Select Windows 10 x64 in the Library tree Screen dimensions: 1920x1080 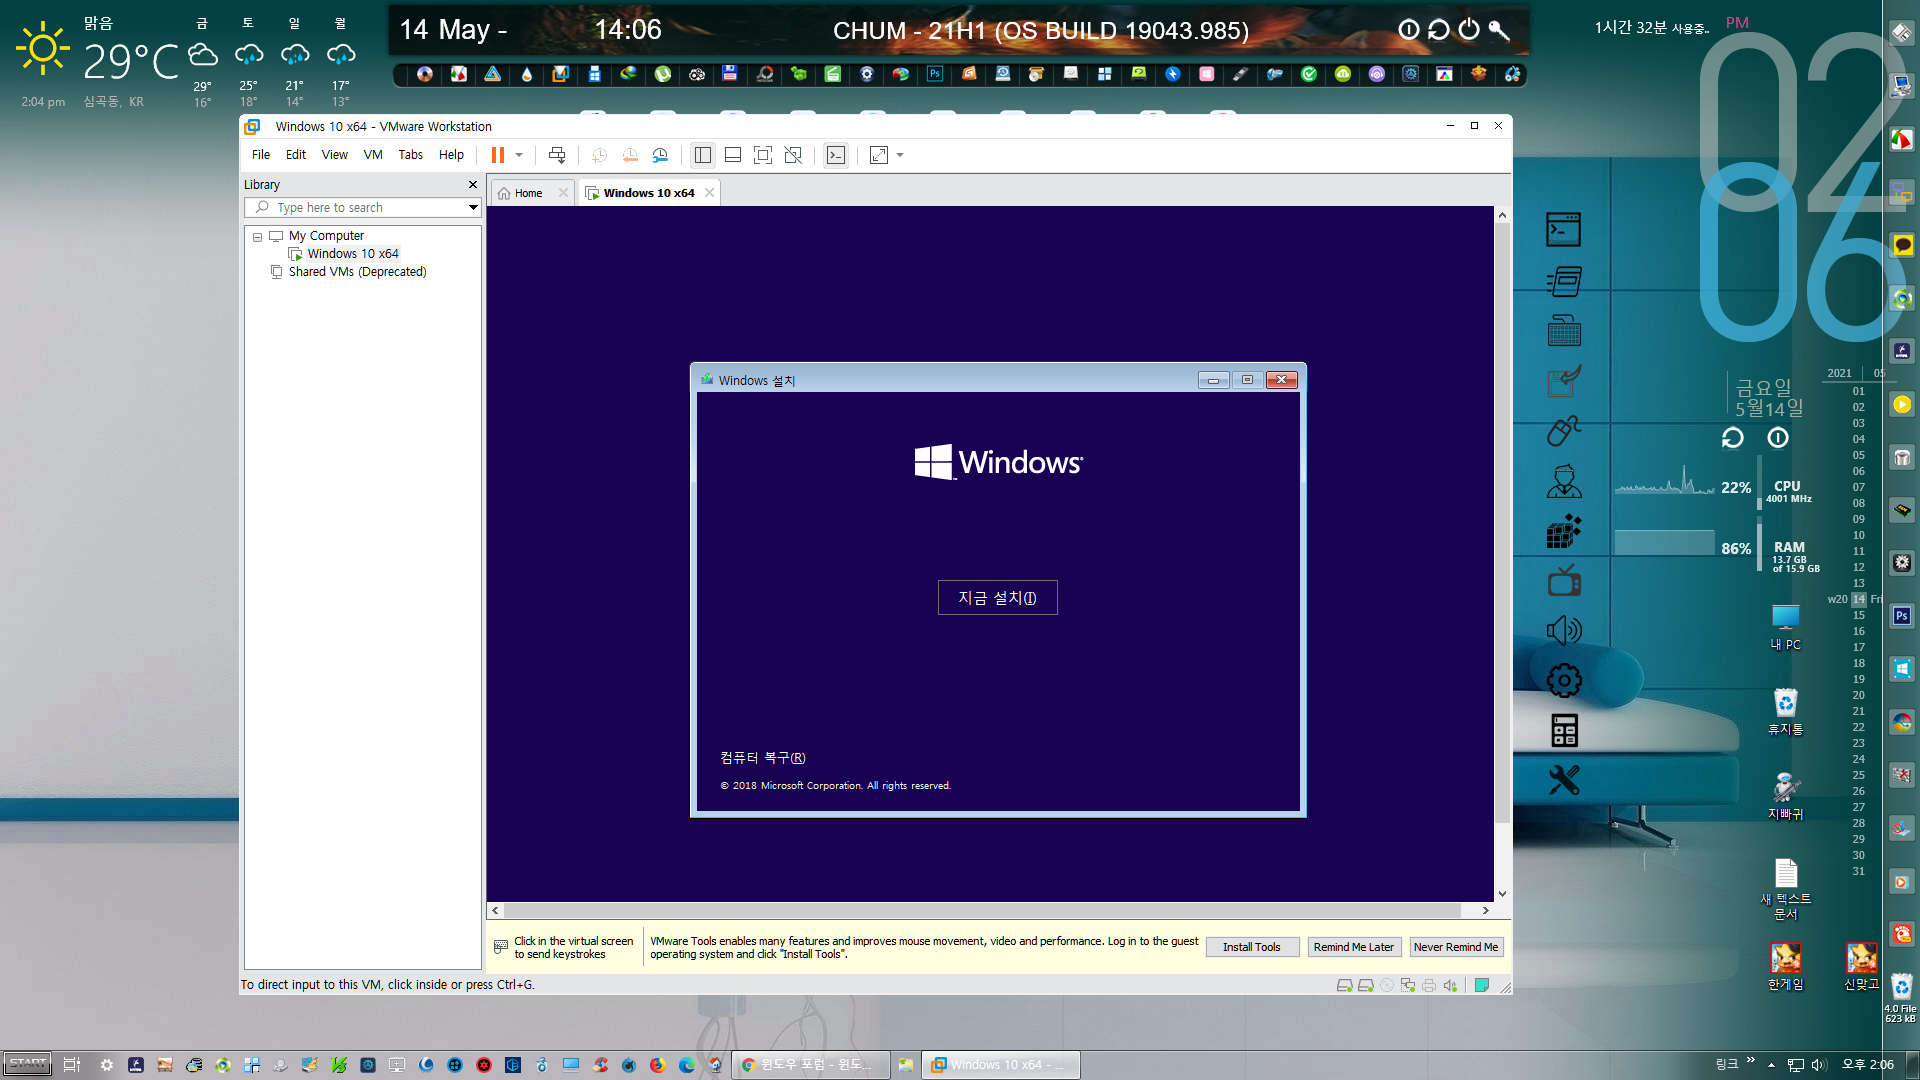click(343, 254)
